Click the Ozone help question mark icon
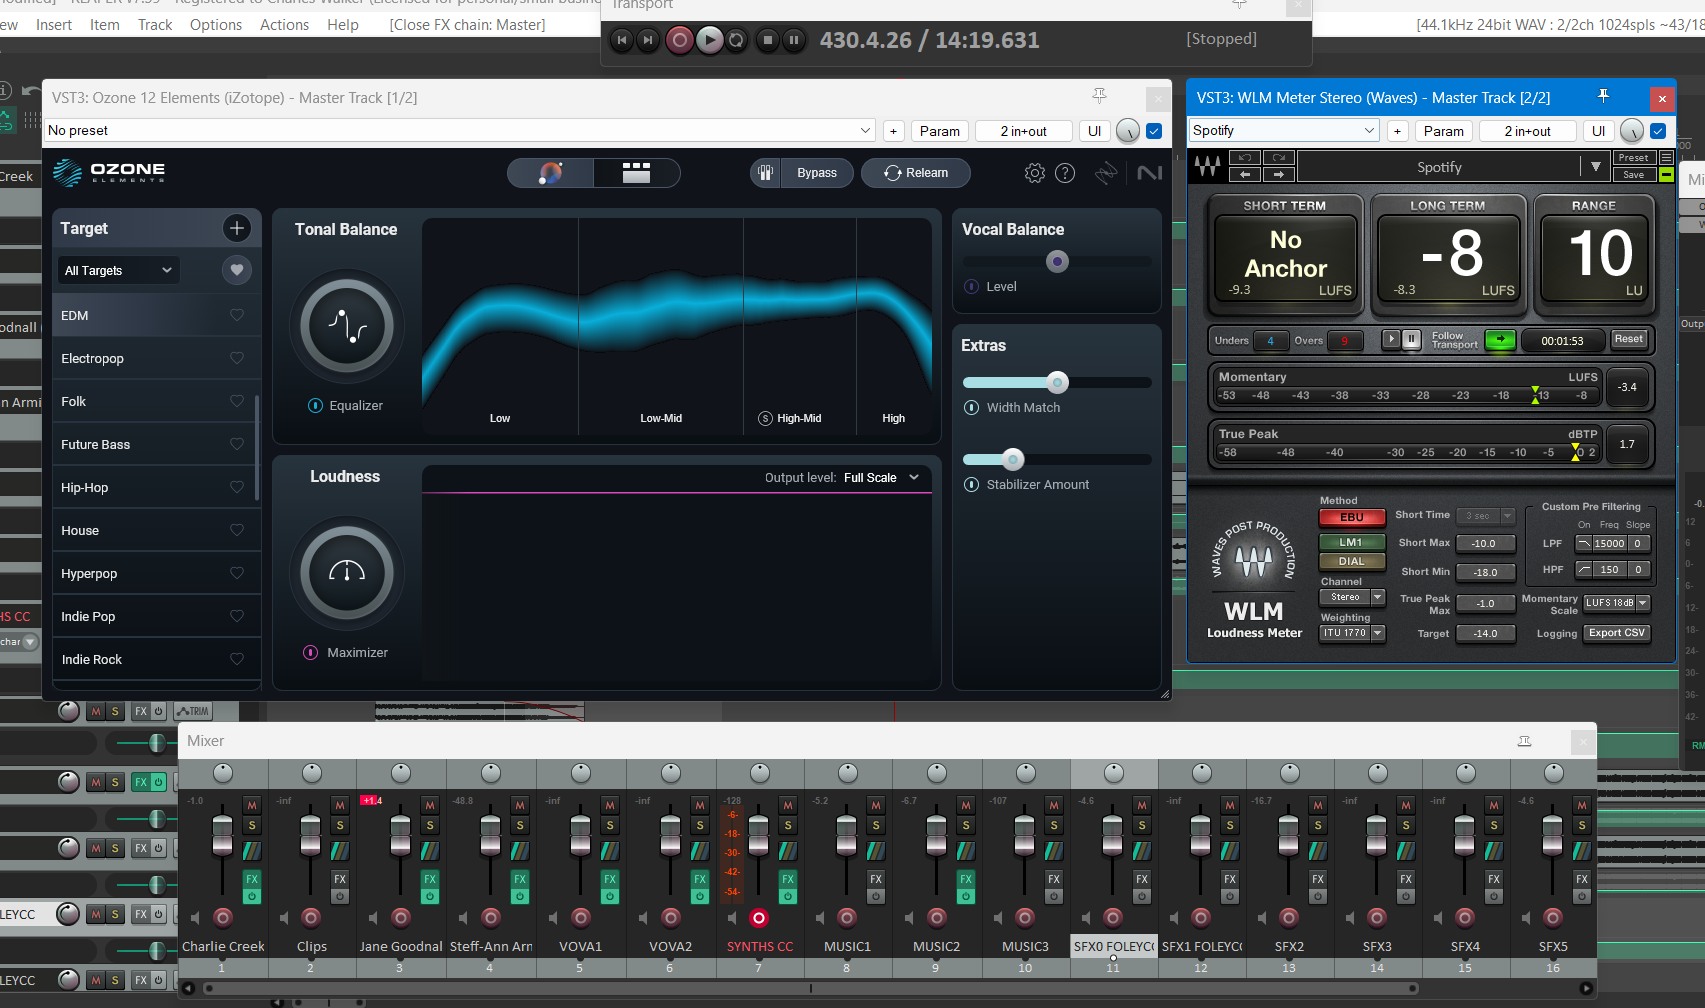 click(1065, 172)
